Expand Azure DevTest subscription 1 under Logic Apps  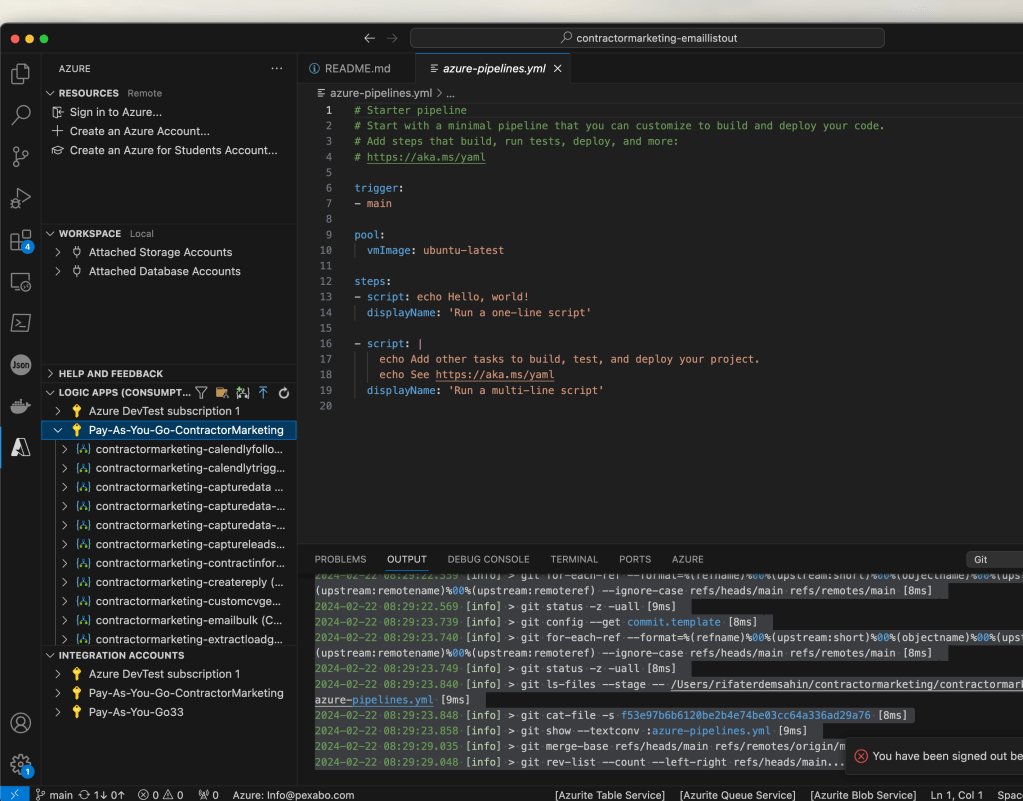(58, 411)
